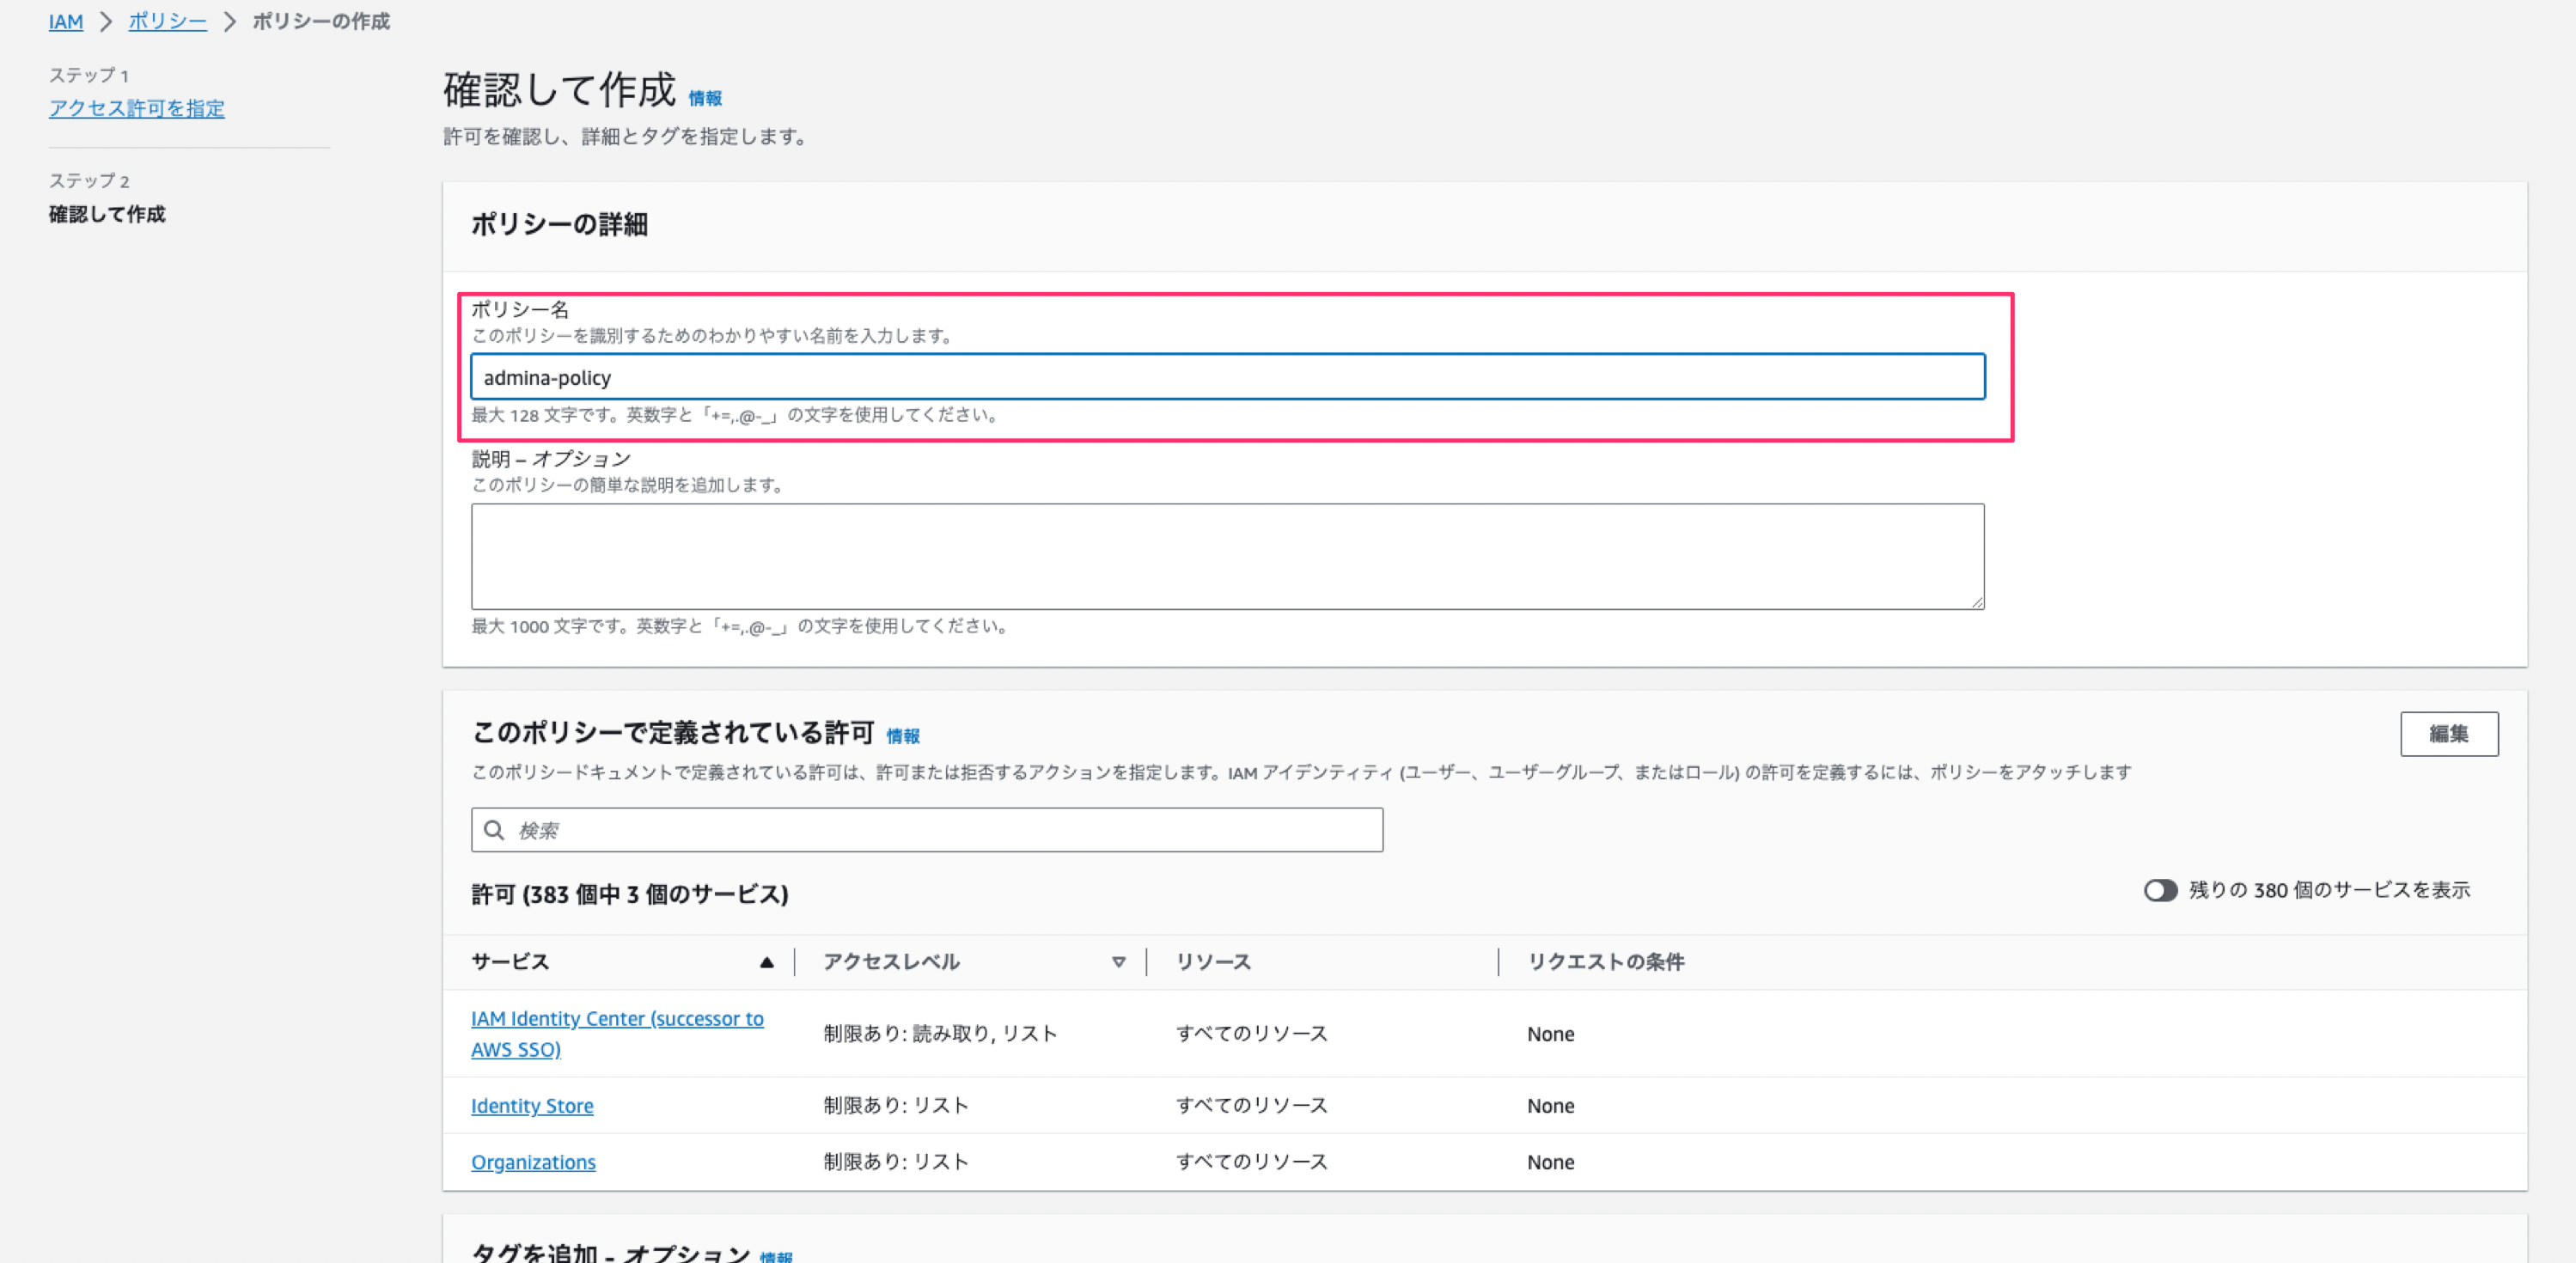The image size is (2576, 1263).
Task: Sort by サービス column ascending arrow
Action: click(x=767, y=962)
